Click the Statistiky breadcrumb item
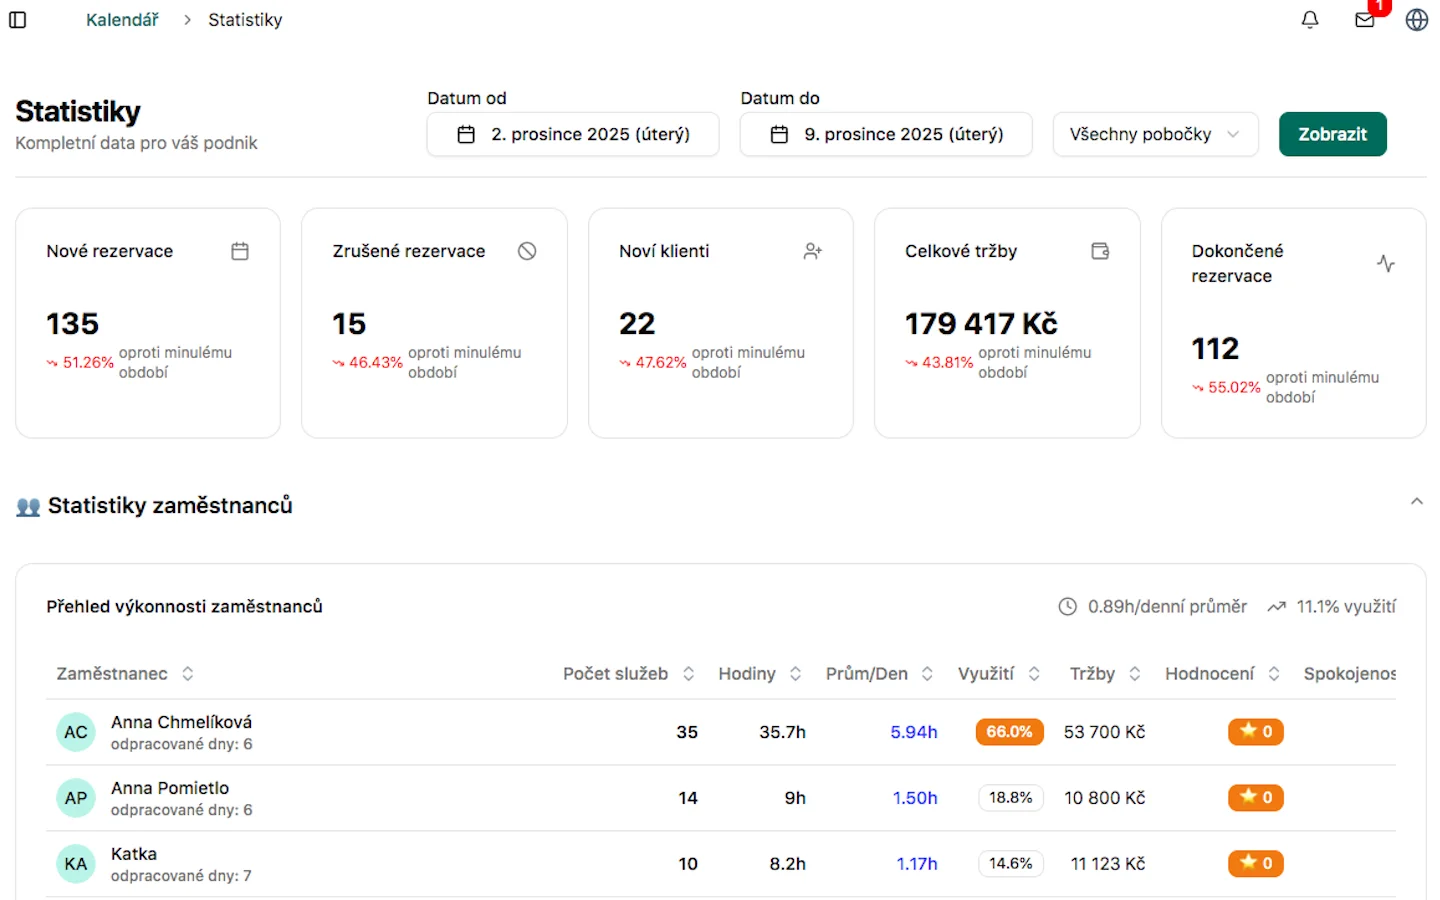The width and height of the screenshot is (1440, 900). [245, 20]
